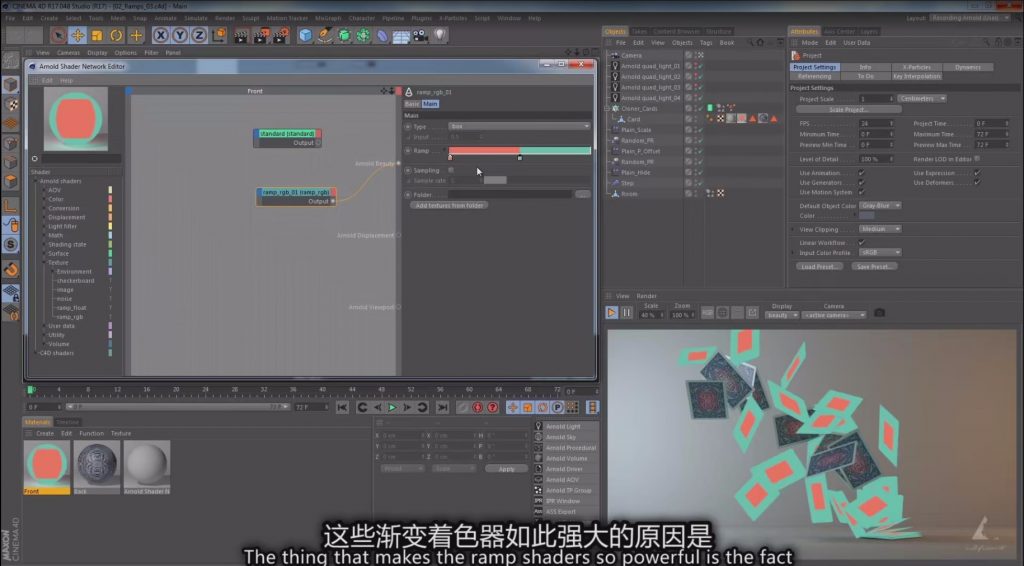The height and width of the screenshot is (566, 1024).
Task: Toggle the X axis lock icon
Action: click(161, 35)
